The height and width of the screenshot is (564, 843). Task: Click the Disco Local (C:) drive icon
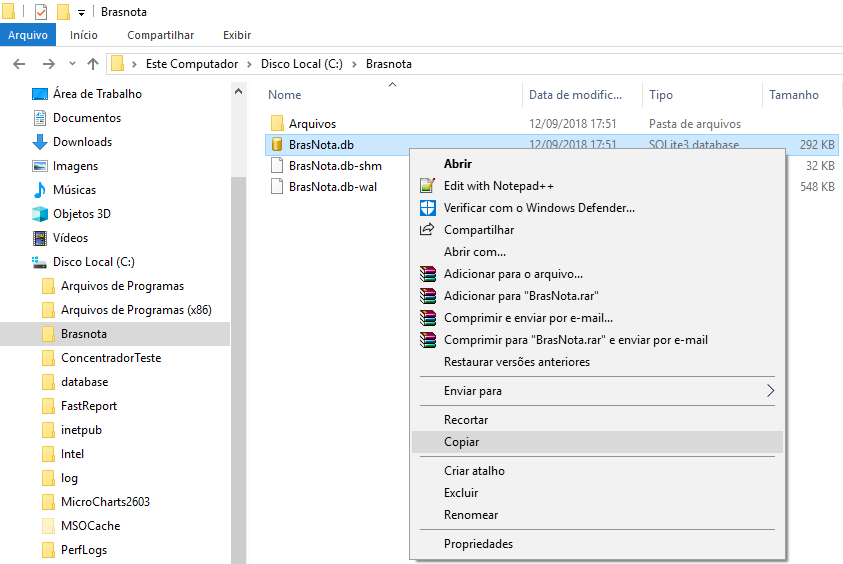pyautogui.click(x=39, y=262)
